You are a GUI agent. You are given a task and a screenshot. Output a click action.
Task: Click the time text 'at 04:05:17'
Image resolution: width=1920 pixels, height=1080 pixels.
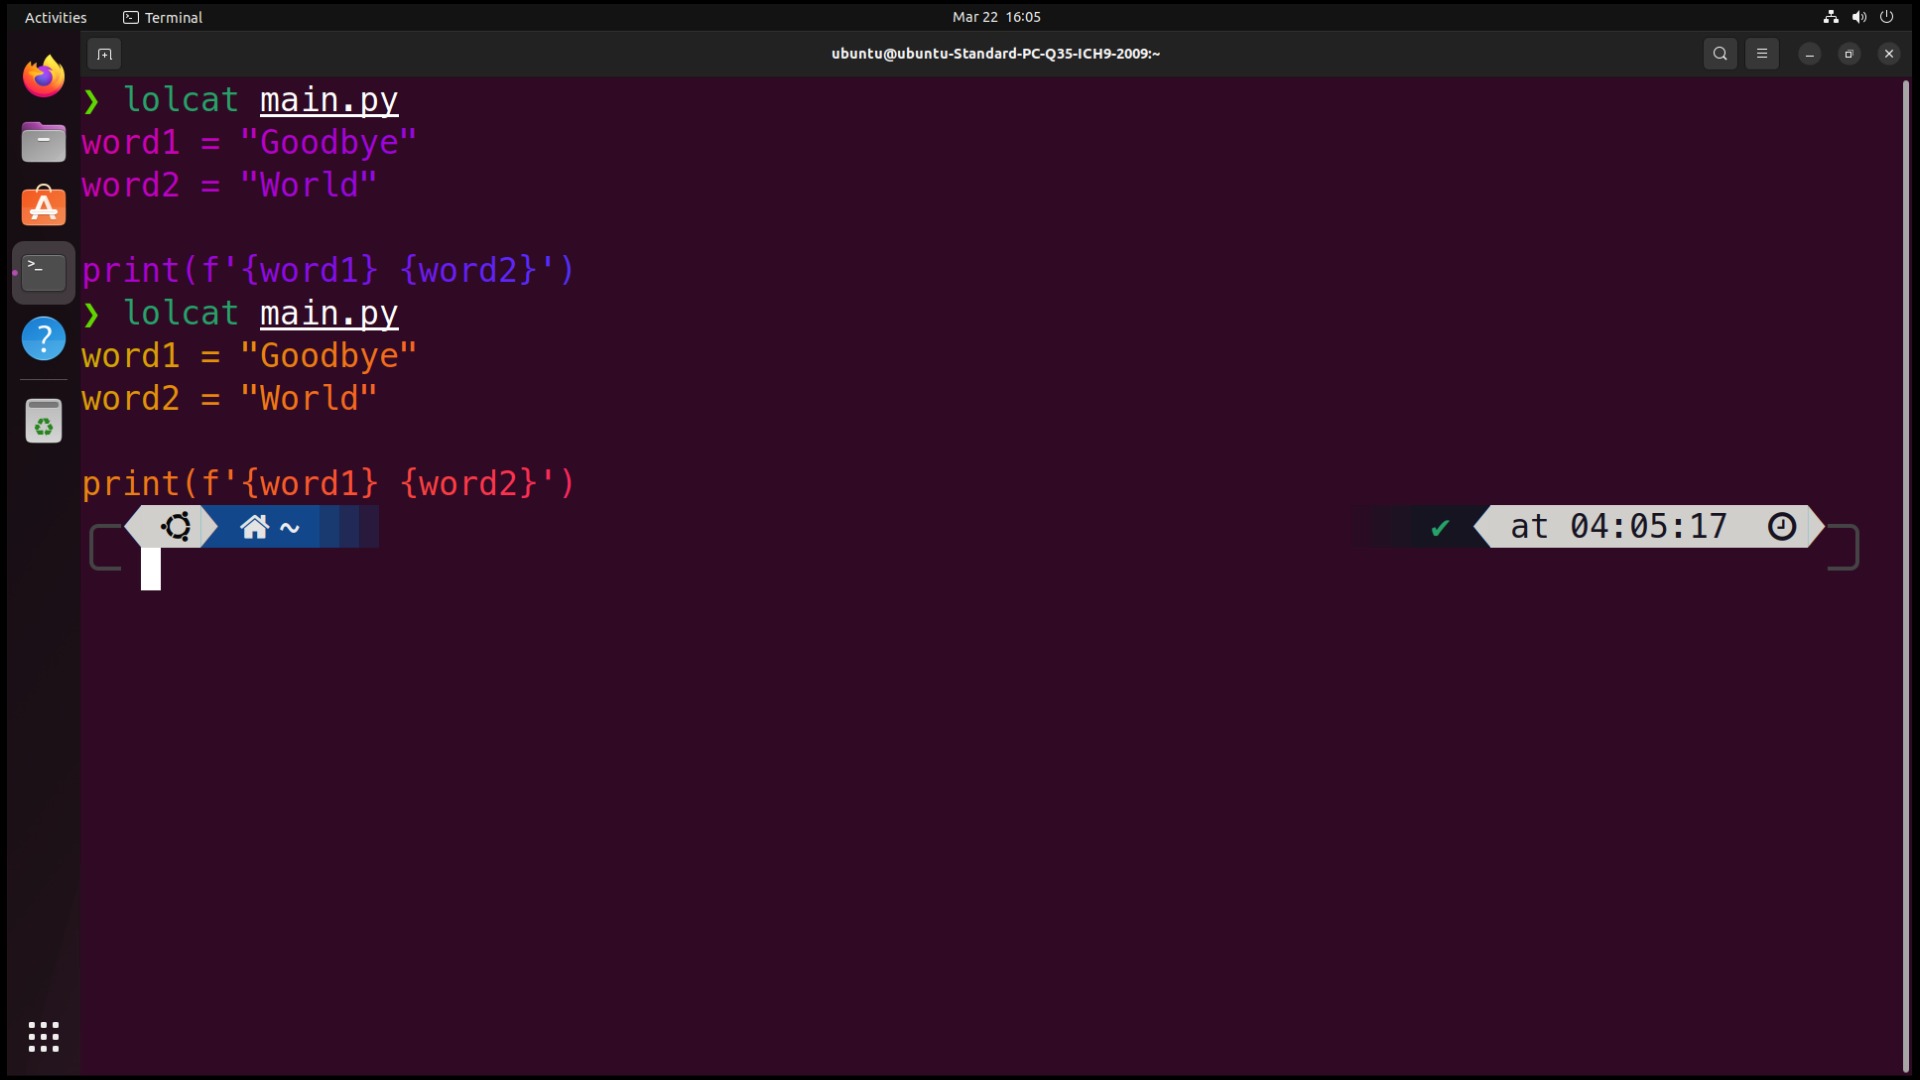click(x=1618, y=526)
